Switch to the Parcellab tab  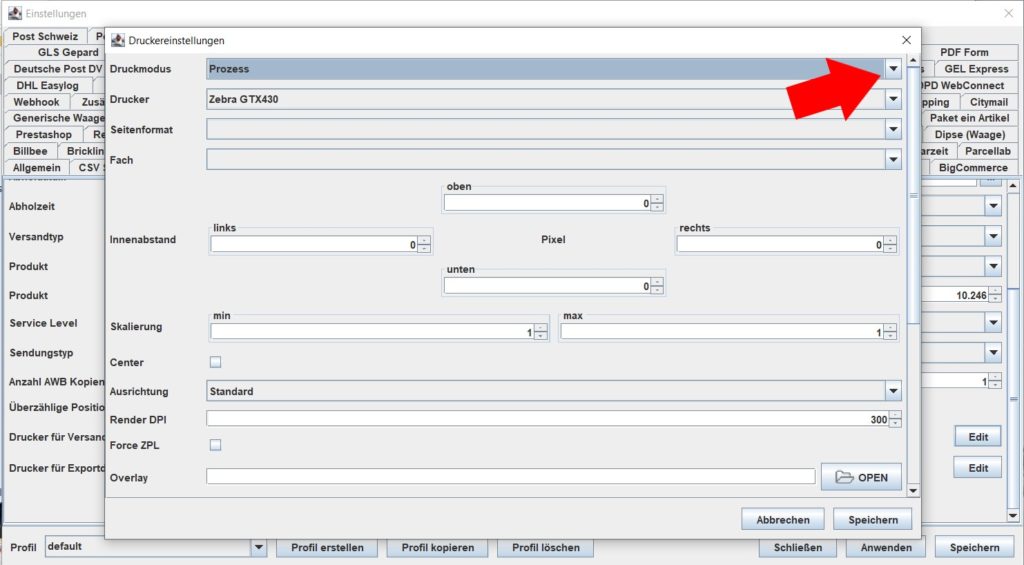click(x=987, y=151)
